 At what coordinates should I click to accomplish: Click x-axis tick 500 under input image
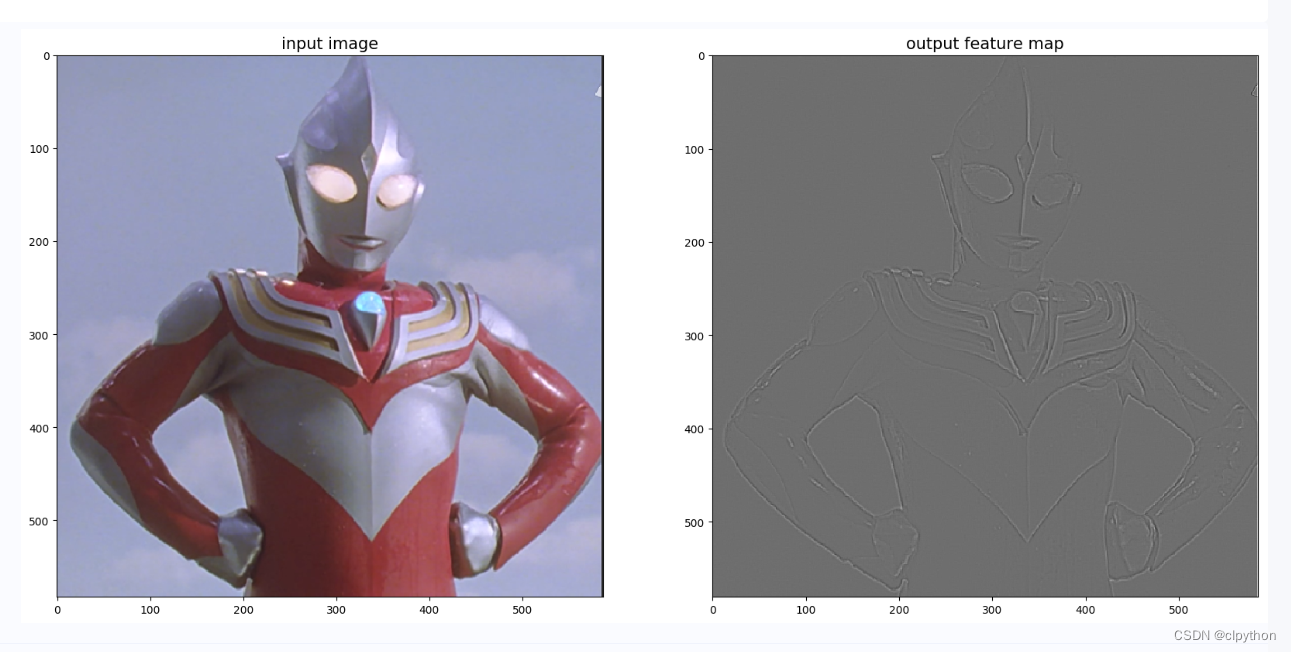click(522, 608)
